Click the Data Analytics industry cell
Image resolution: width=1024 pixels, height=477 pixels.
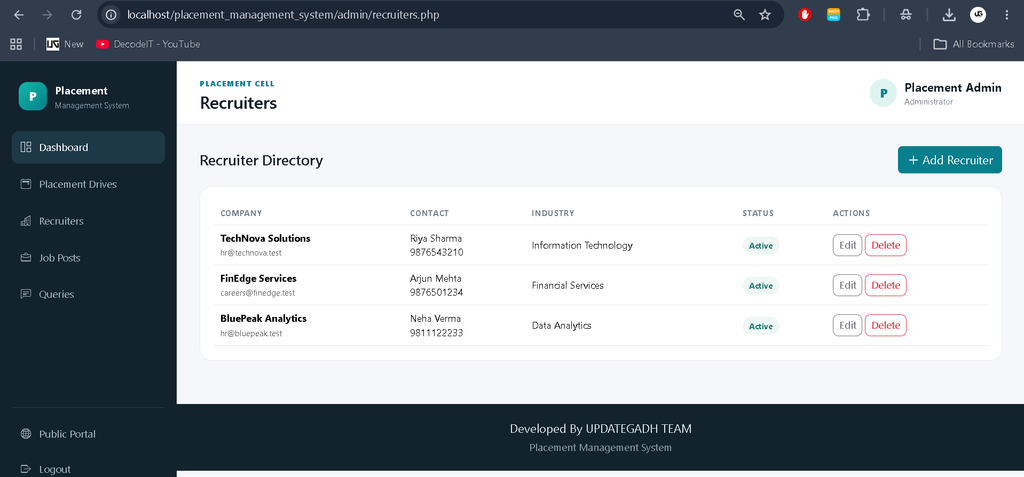point(562,325)
